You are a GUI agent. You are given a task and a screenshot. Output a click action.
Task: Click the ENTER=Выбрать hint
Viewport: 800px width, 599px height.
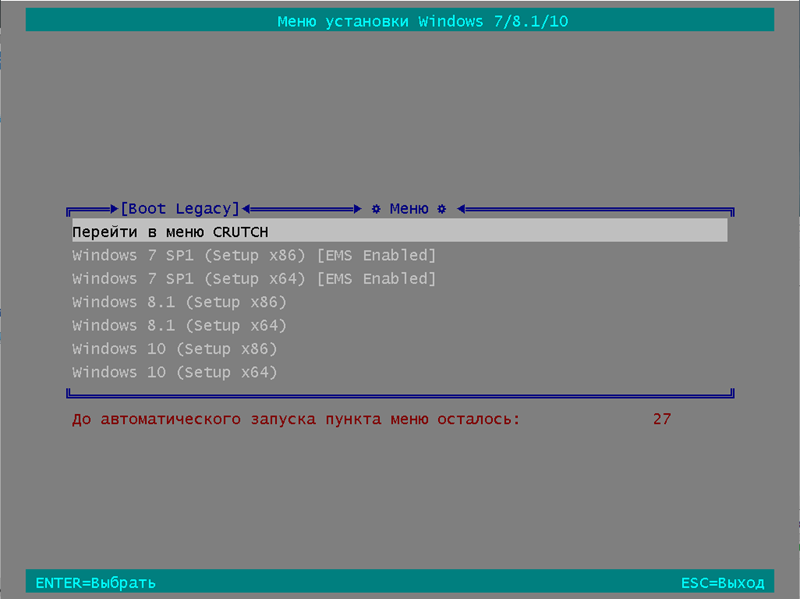pyautogui.click(x=95, y=583)
